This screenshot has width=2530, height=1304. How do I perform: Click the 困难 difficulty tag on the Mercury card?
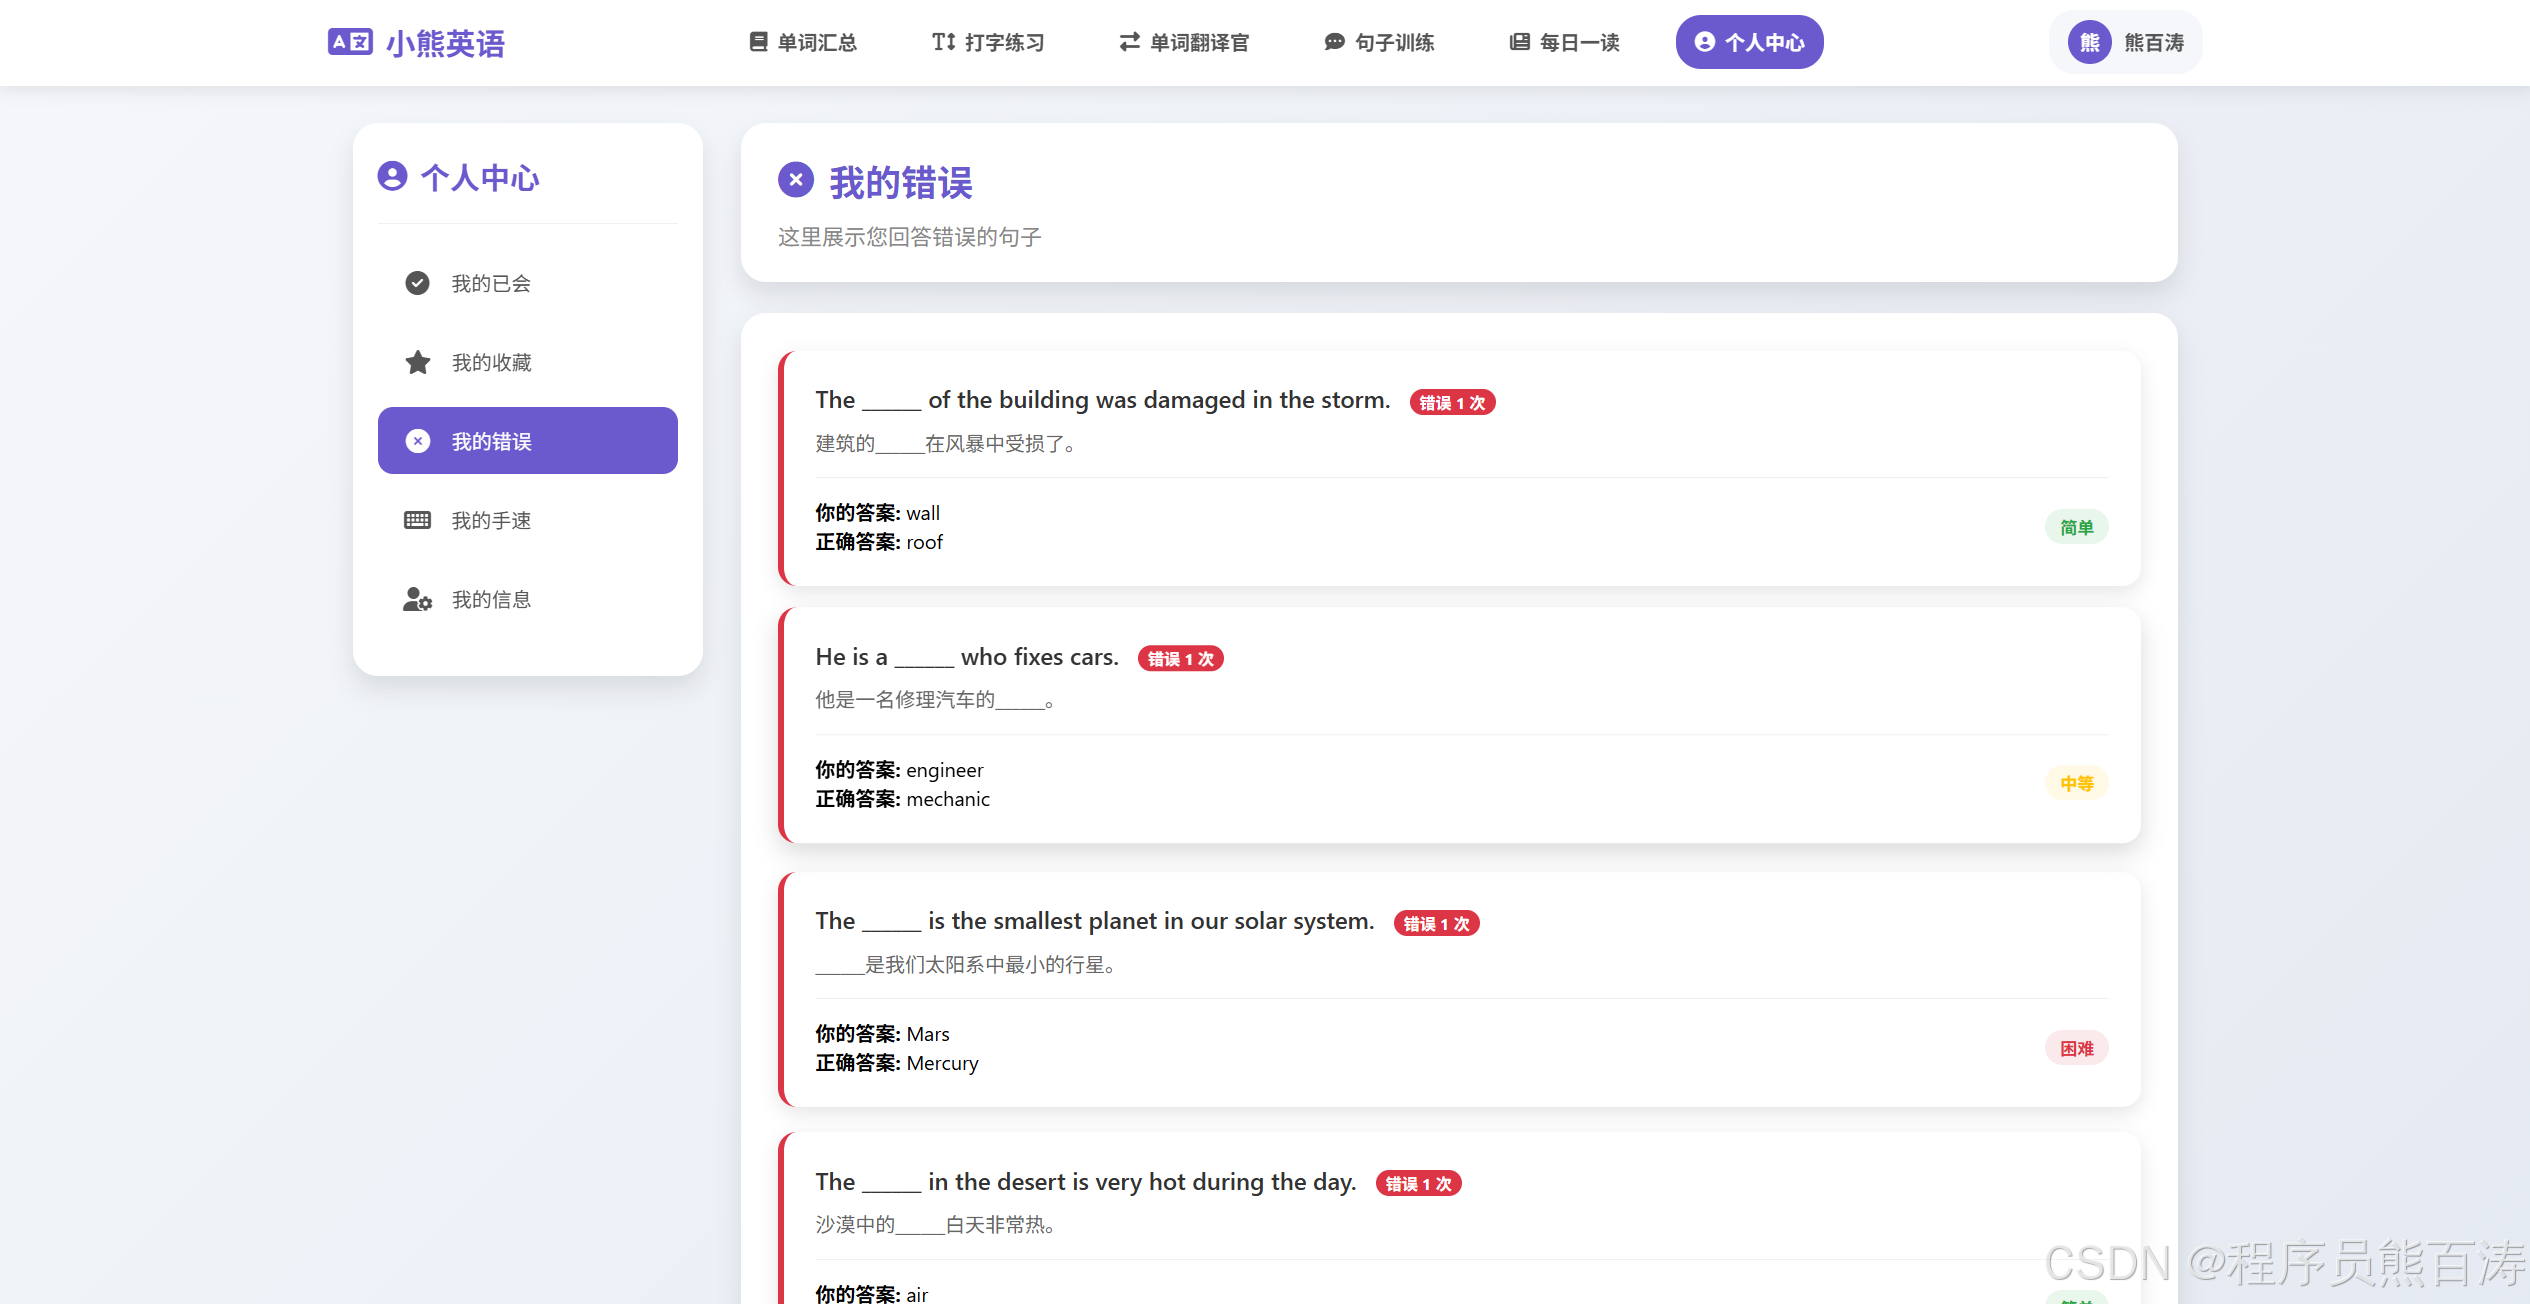click(x=2076, y=1048)
